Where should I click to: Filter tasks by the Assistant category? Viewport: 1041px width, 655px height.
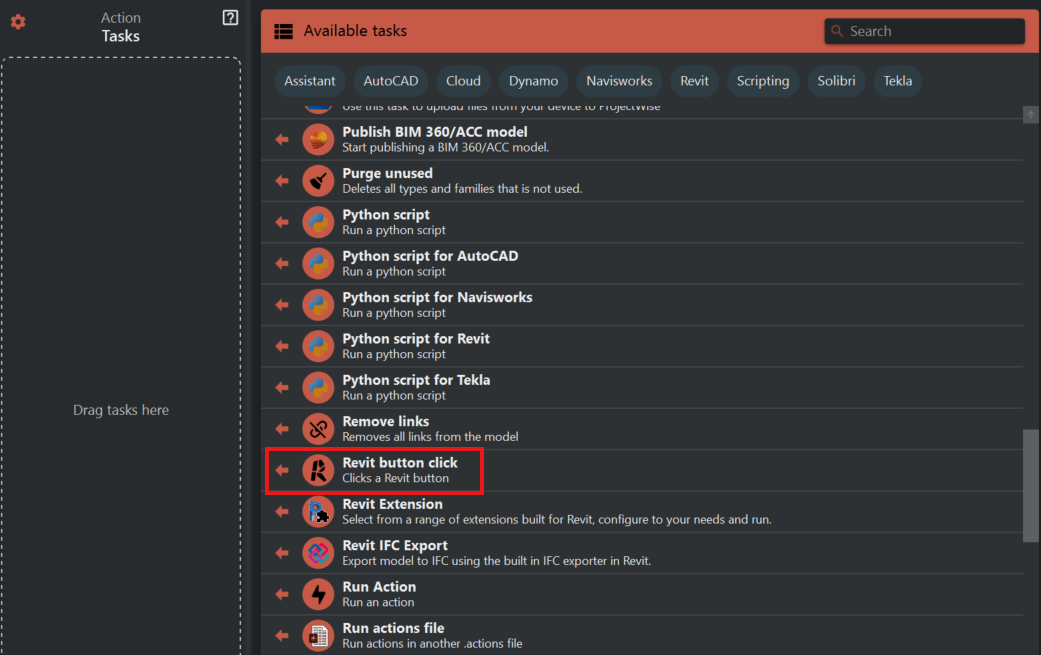[x=310, y=81]
